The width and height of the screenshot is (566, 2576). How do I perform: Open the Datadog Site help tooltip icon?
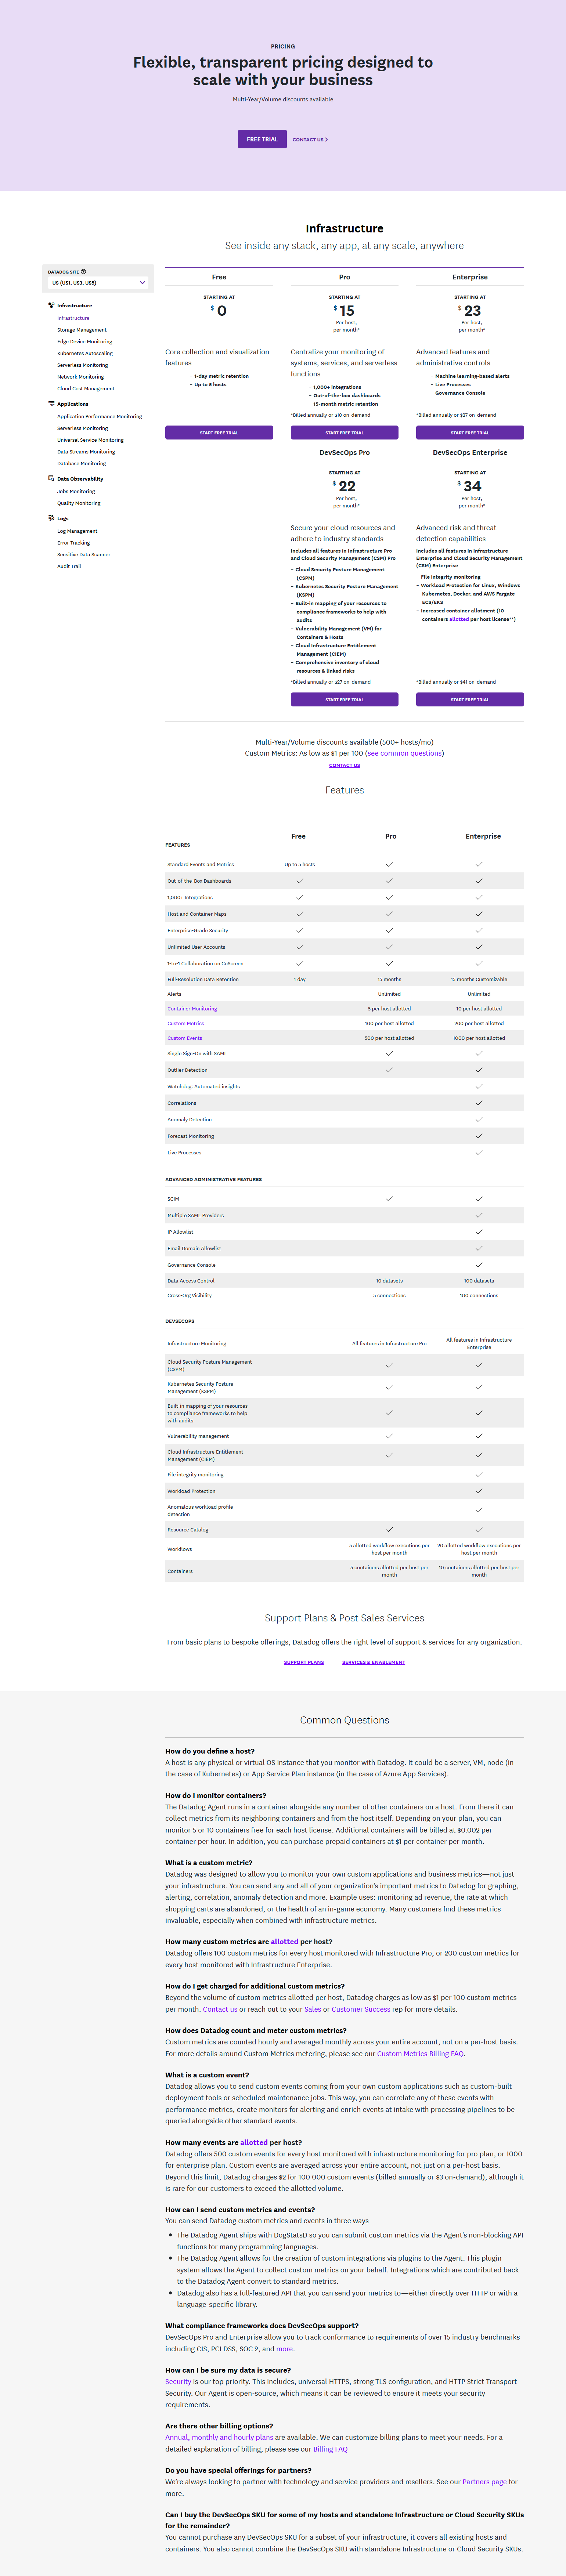coord(83,272)
